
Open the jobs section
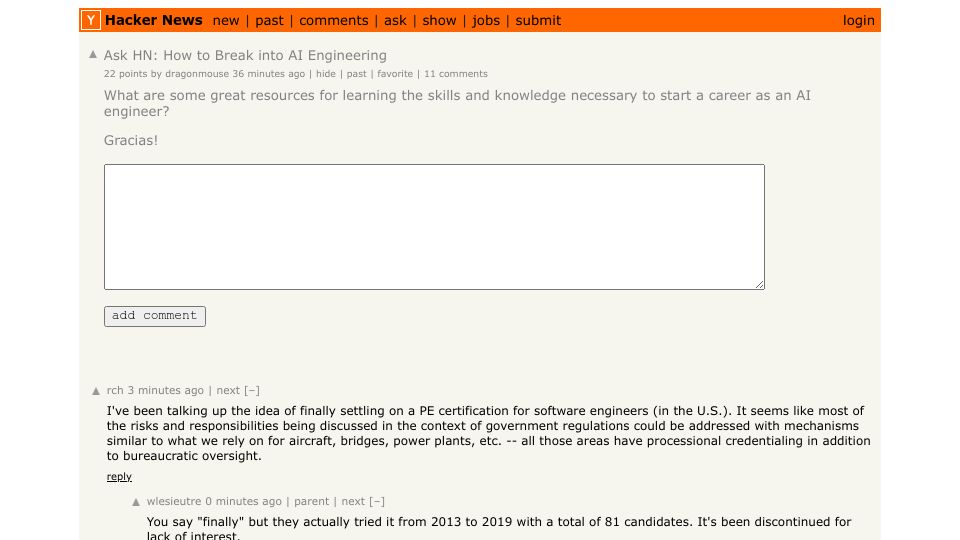[x=486, y=21]
